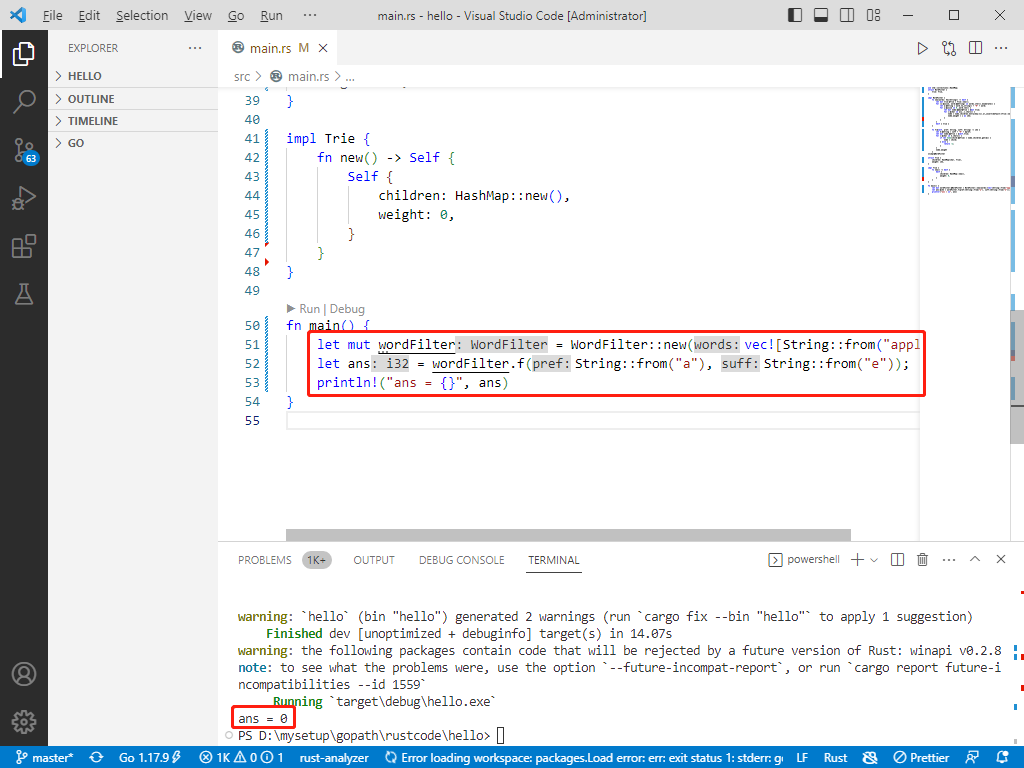The width and height of the screenshot is (1024, 768).
Task: Show more menu bar items ellipsis
Action: point(310,15)
